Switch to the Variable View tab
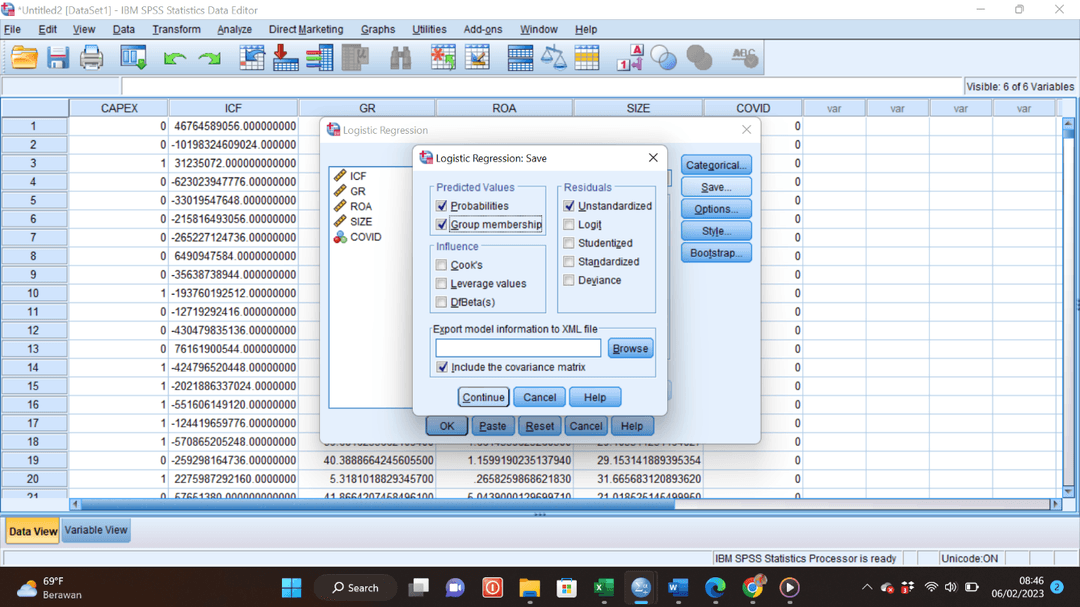 (x=96, y=531)
